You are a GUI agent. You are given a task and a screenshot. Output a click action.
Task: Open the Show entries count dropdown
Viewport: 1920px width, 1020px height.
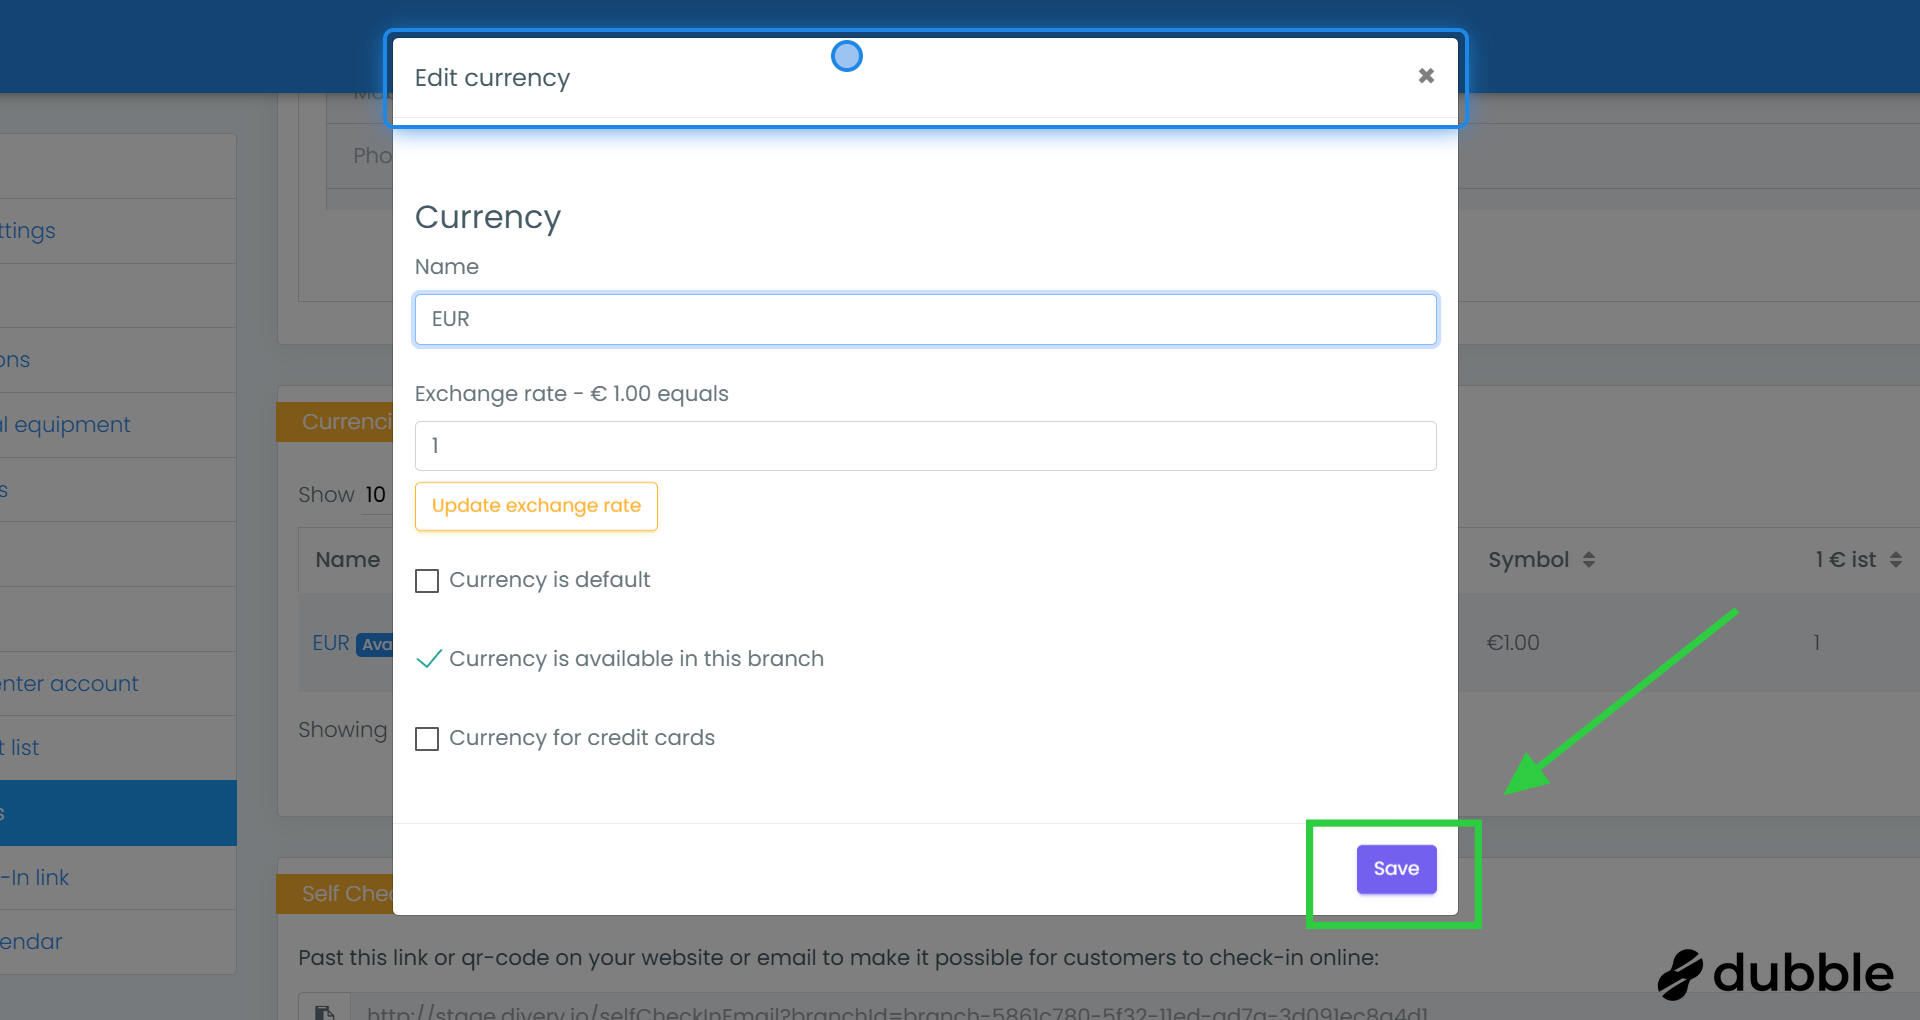(x=376, y=495)
